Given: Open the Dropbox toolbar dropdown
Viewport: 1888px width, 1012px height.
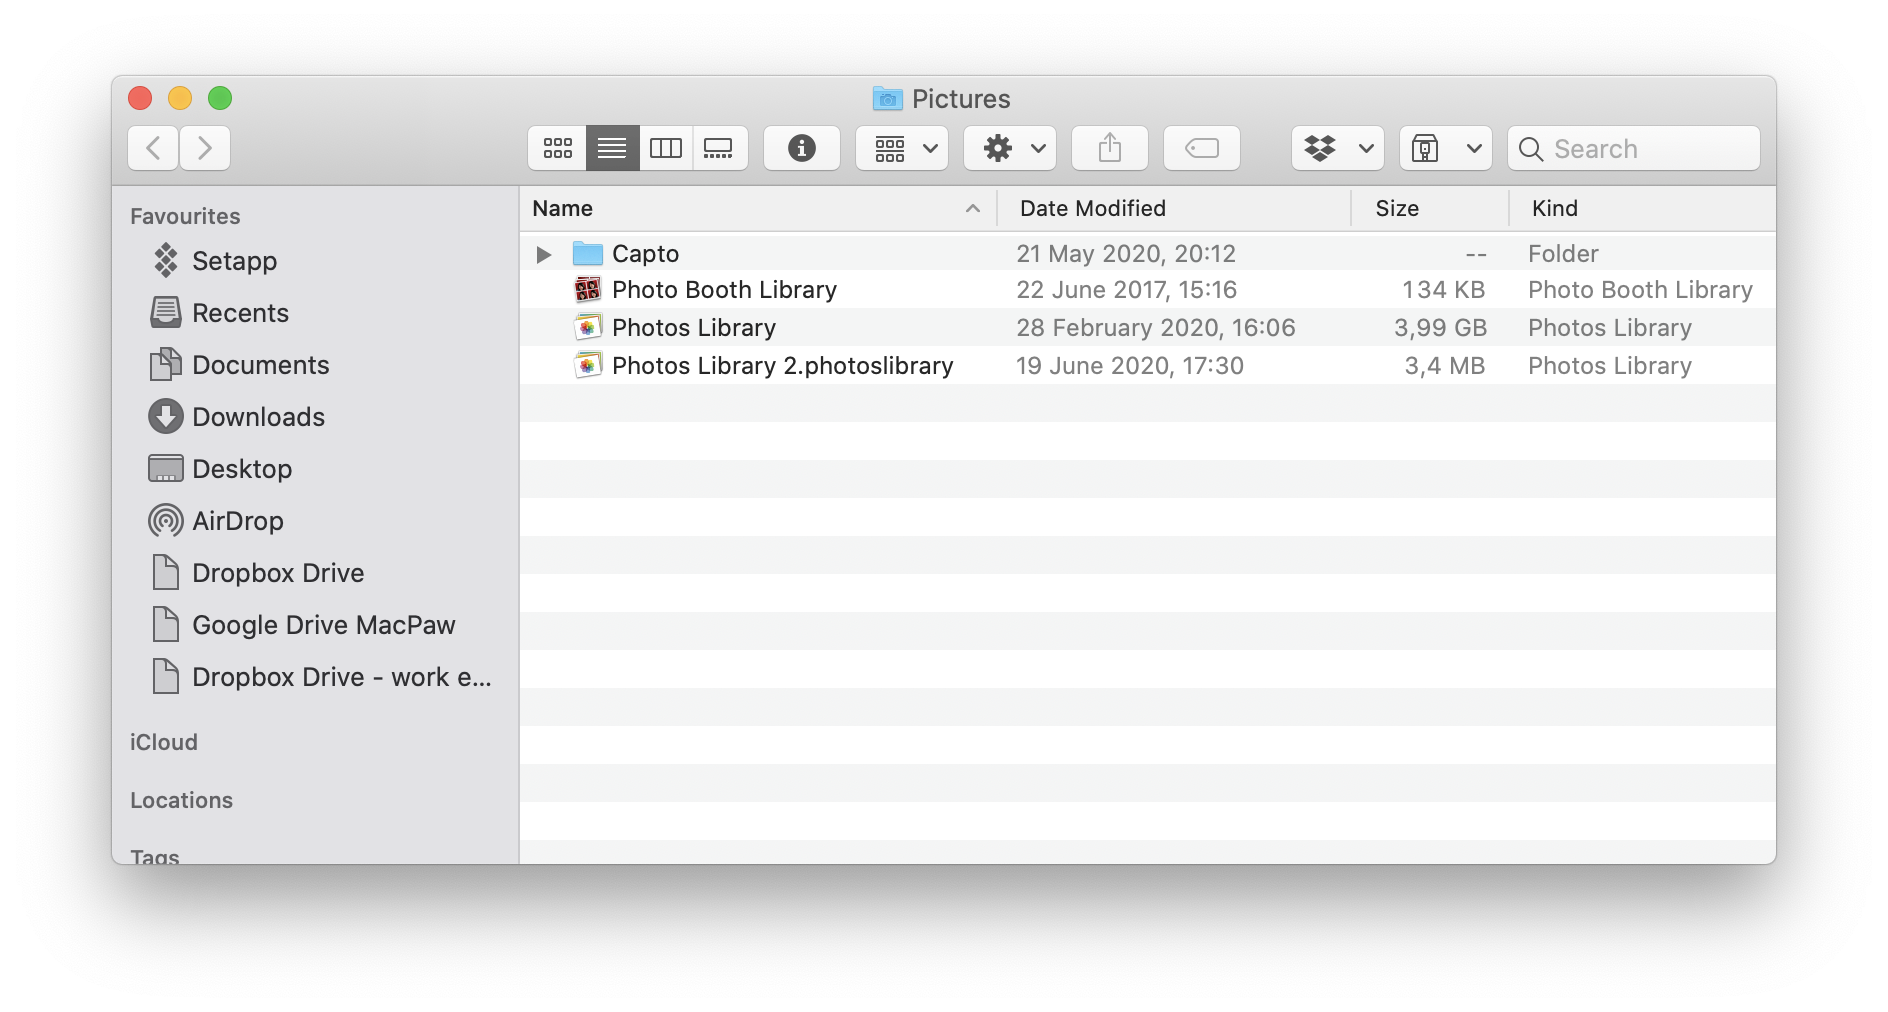Looking at the screenshot, I should tap(1337, 148).
